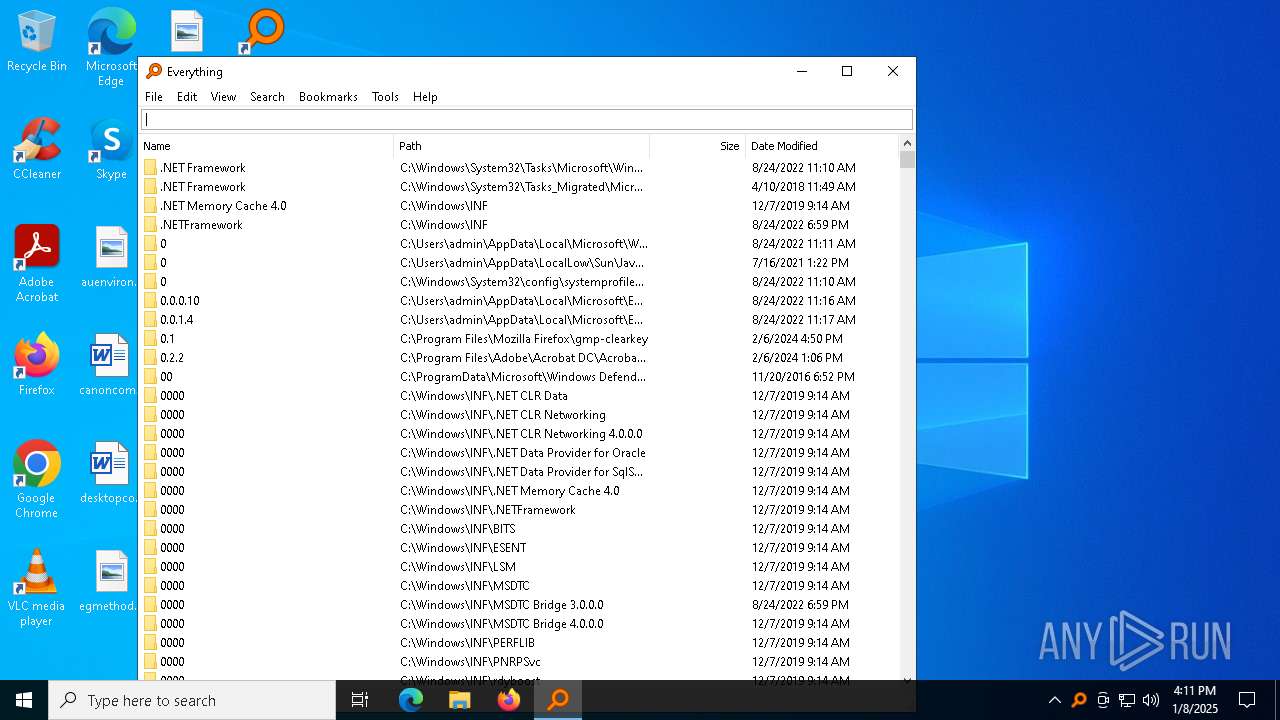Open VLC media player desktop shortcut
The image size is (1280, 720).
tap(37, 588)
